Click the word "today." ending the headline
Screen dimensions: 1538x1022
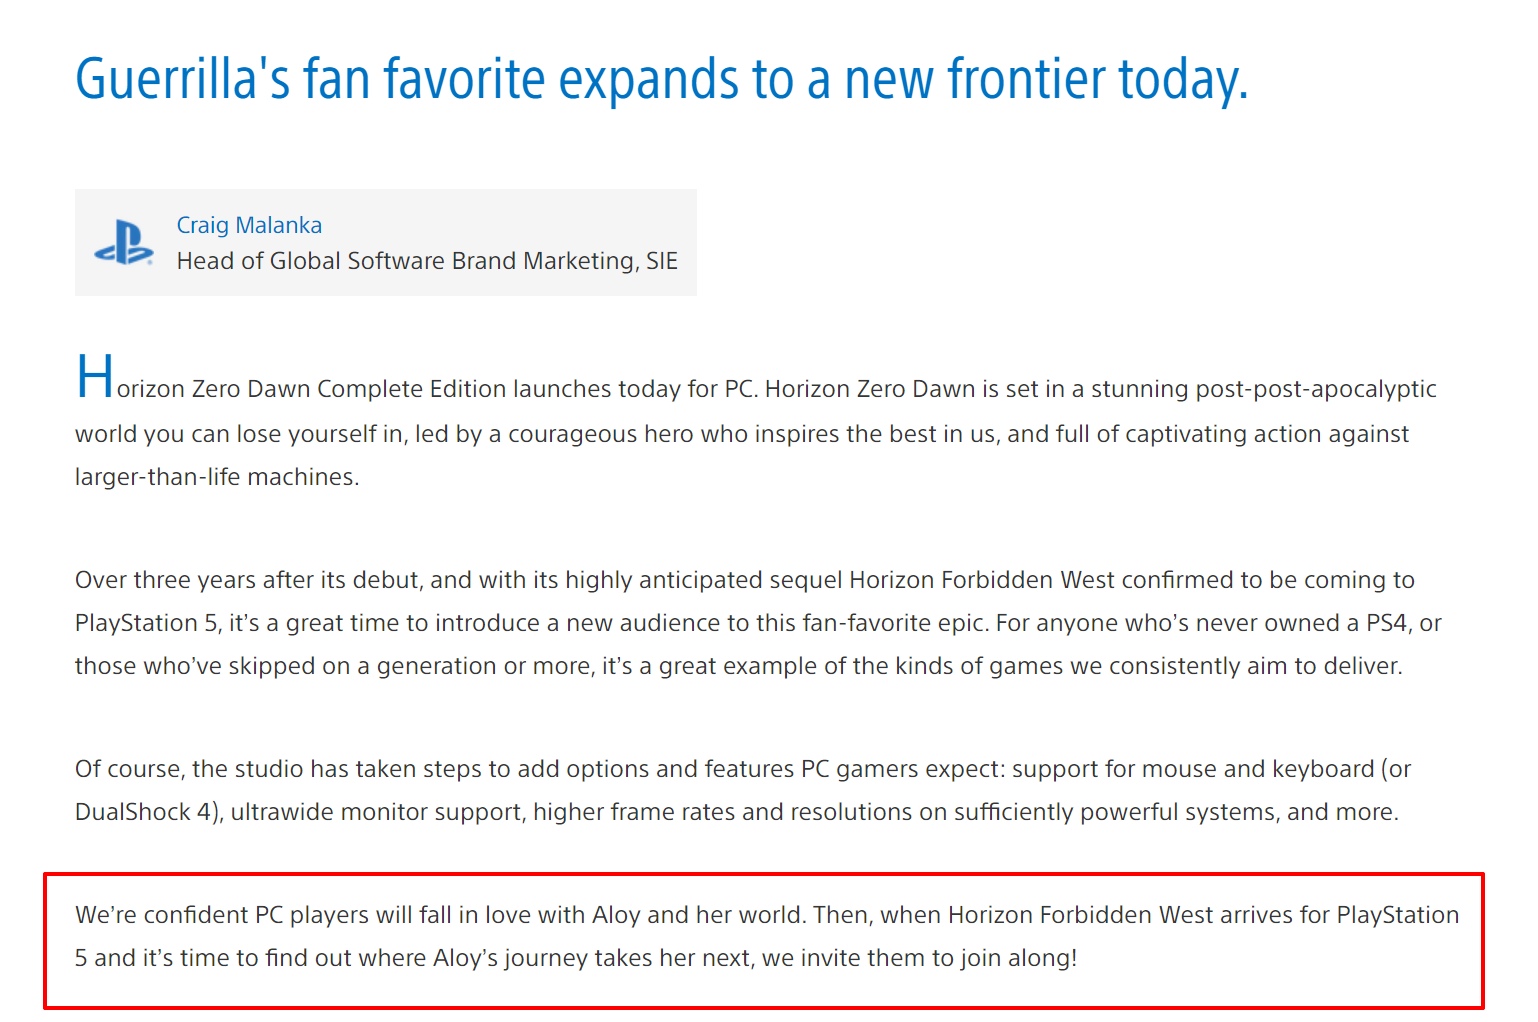[1184, 80]
